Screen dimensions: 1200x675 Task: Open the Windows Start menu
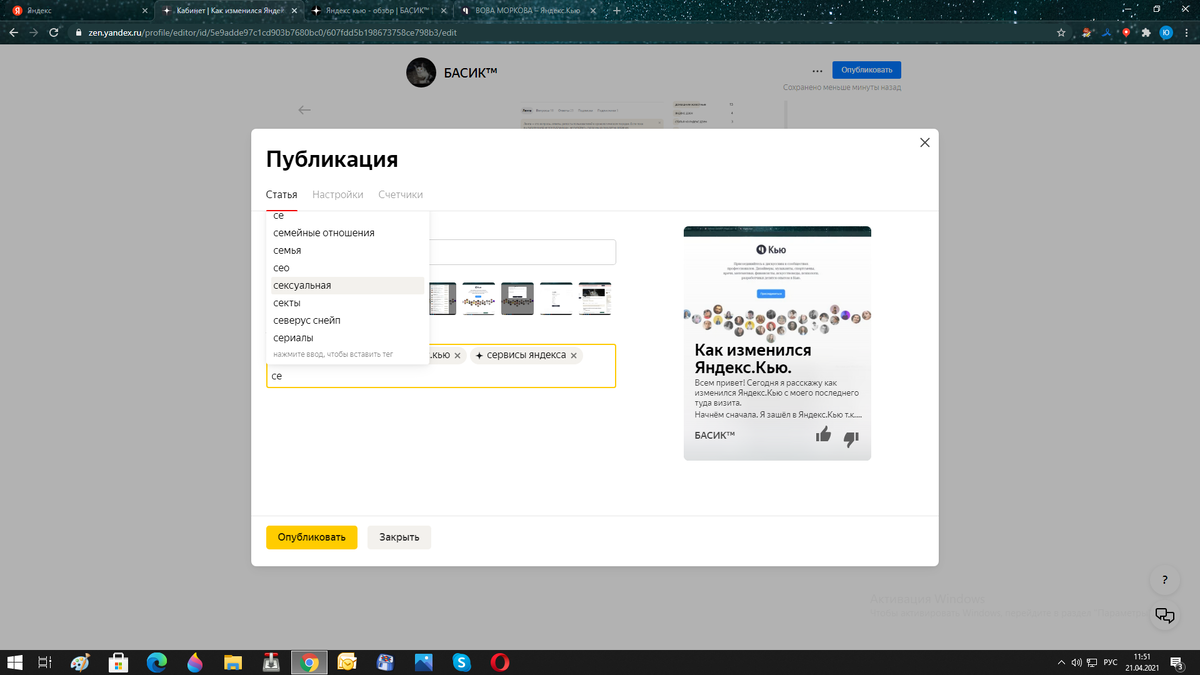click(14, 662)
